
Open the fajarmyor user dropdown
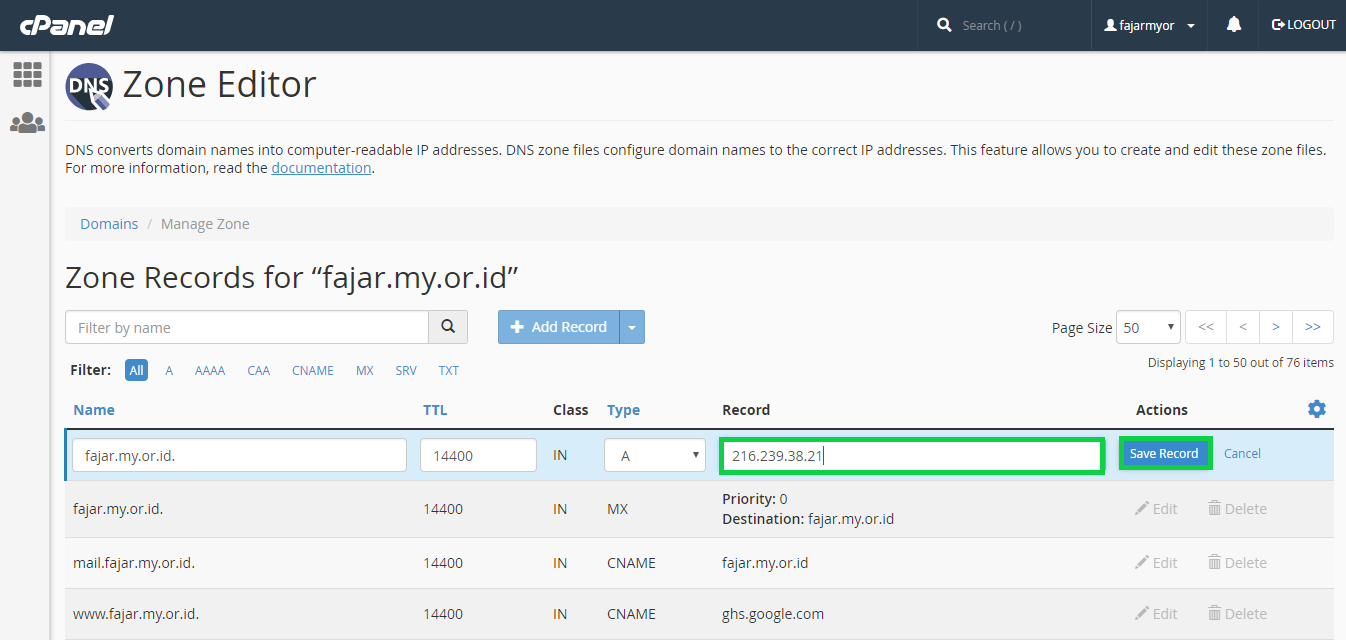point(1150,25)
